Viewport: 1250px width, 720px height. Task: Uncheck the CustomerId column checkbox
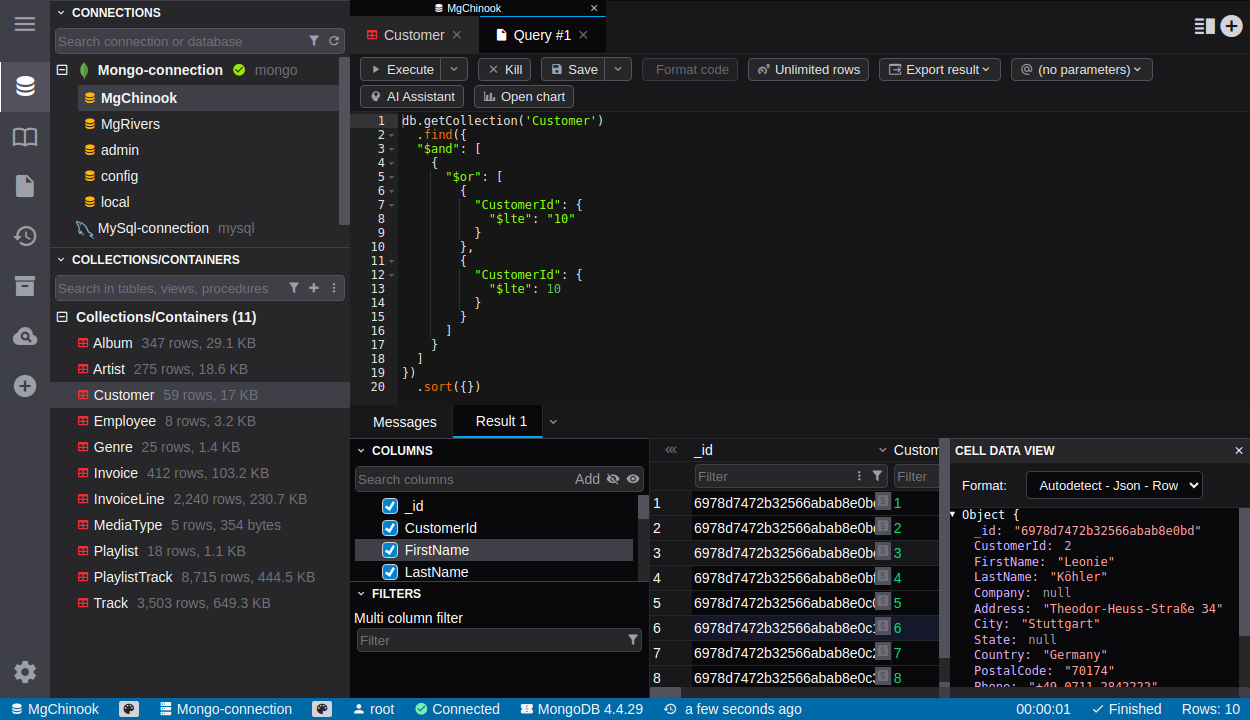[x=390, y=528]
